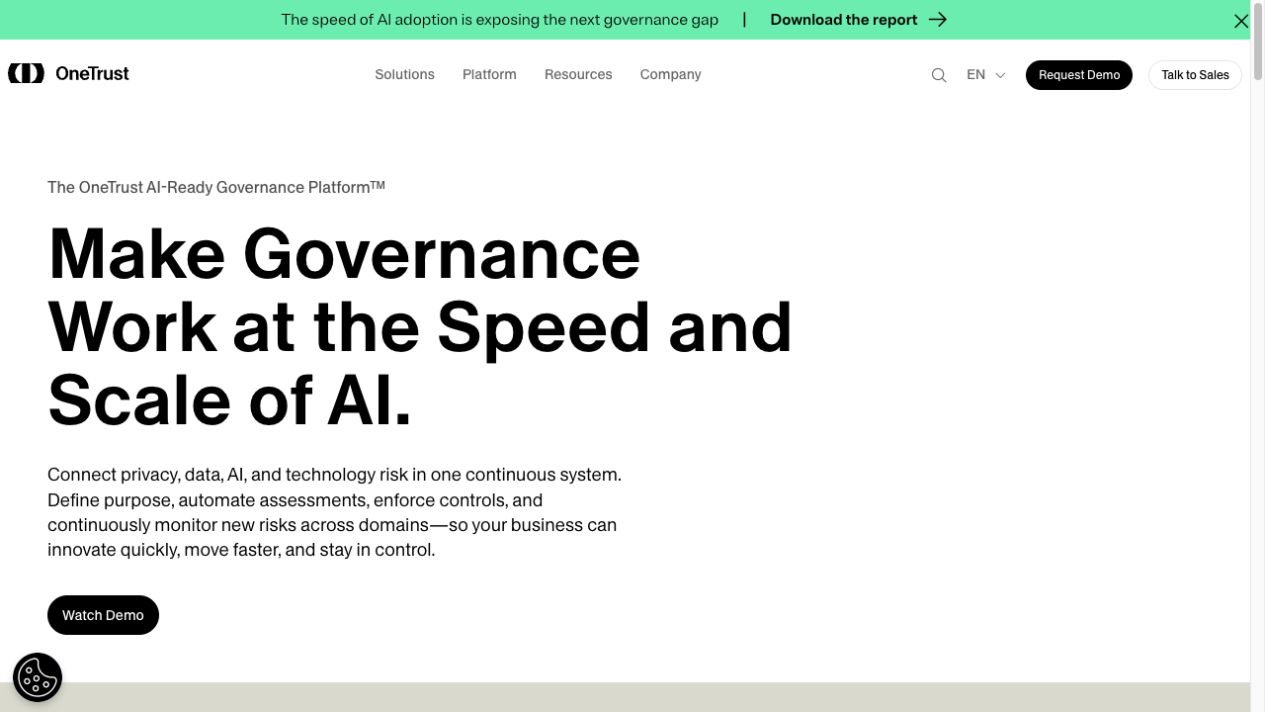
Task: Click the Watch Demo button
Action: point(103,615)
